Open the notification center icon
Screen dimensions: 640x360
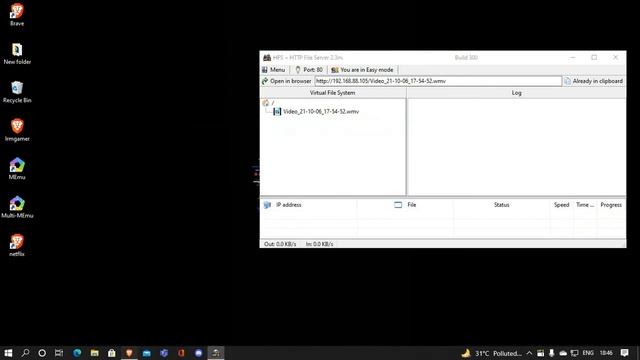click(x=624, y=353)
